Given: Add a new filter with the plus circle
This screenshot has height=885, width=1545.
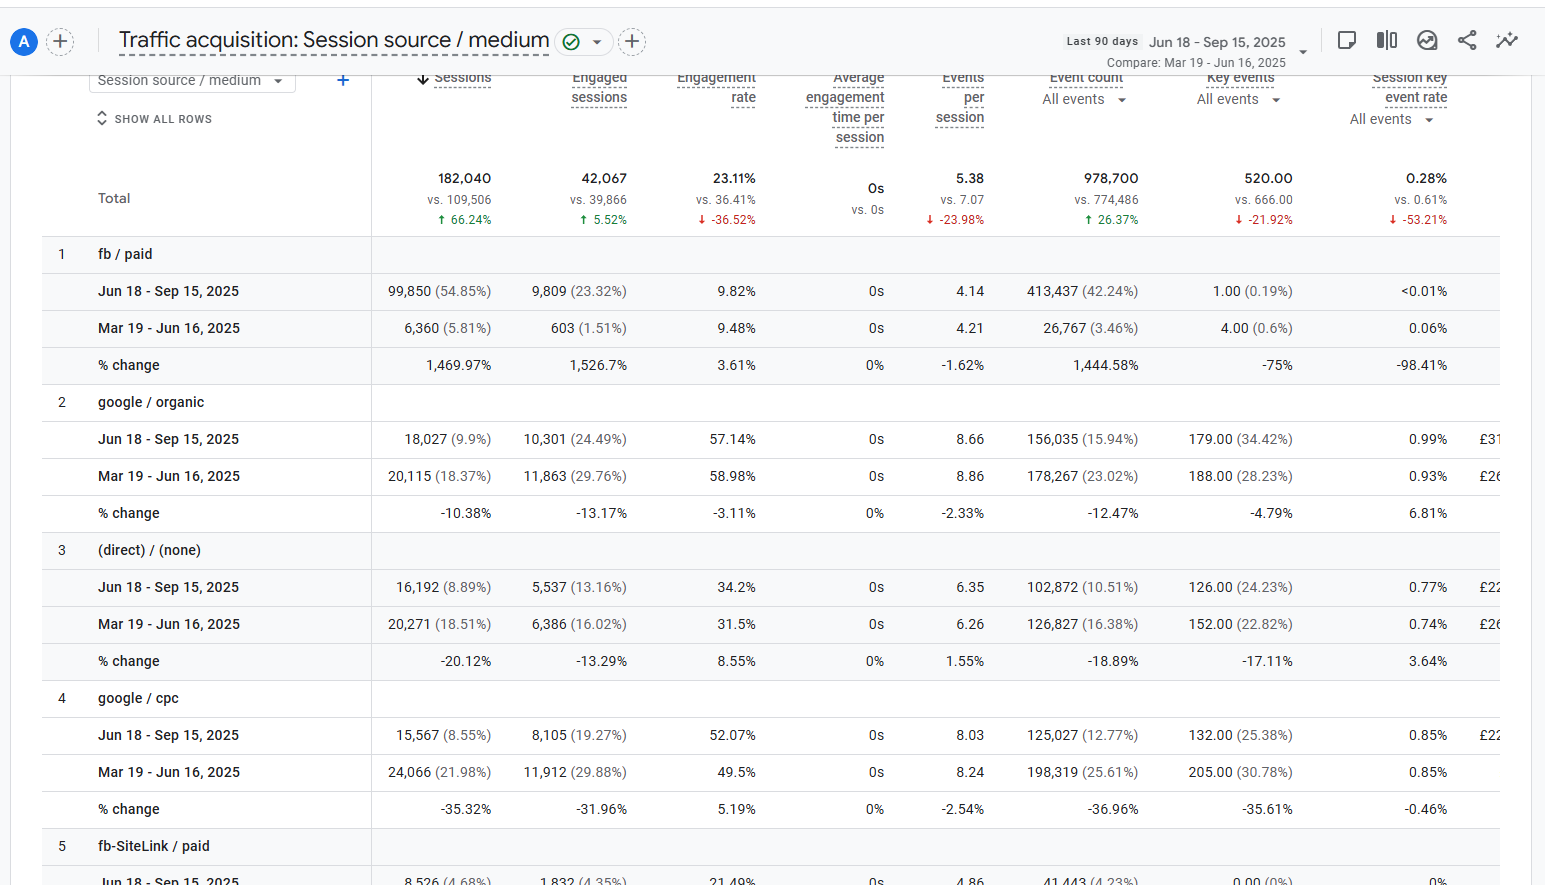Looking at the screenshot, I should 632,42.
